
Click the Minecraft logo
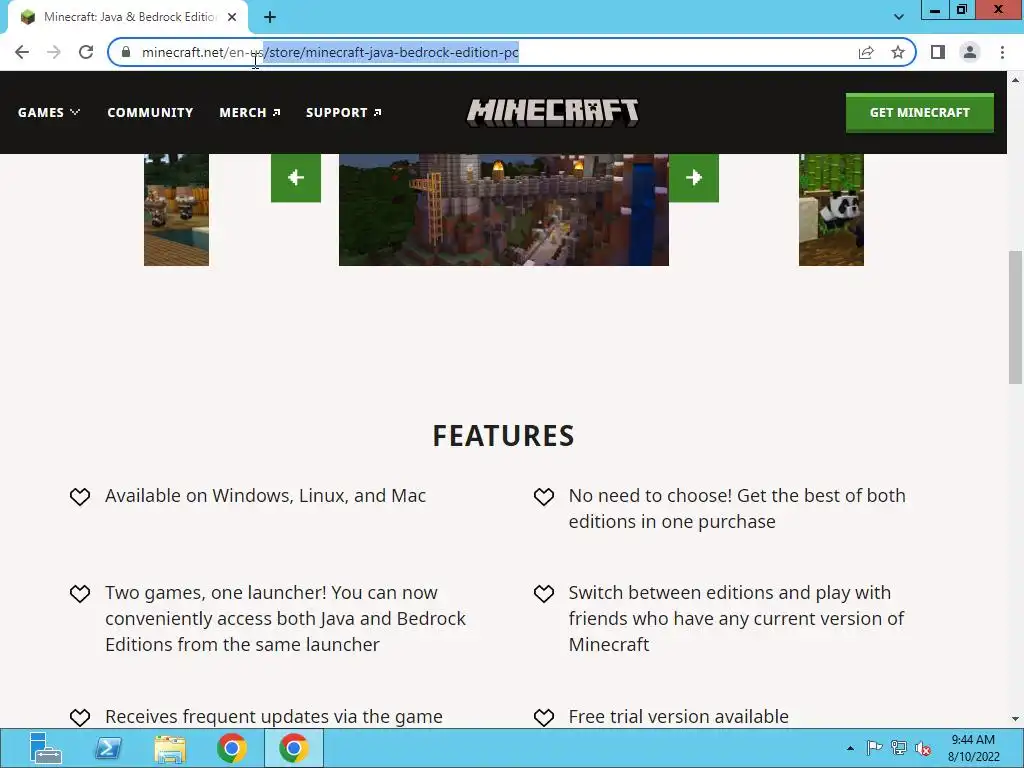pyautogui.click(x=552, y=112)
